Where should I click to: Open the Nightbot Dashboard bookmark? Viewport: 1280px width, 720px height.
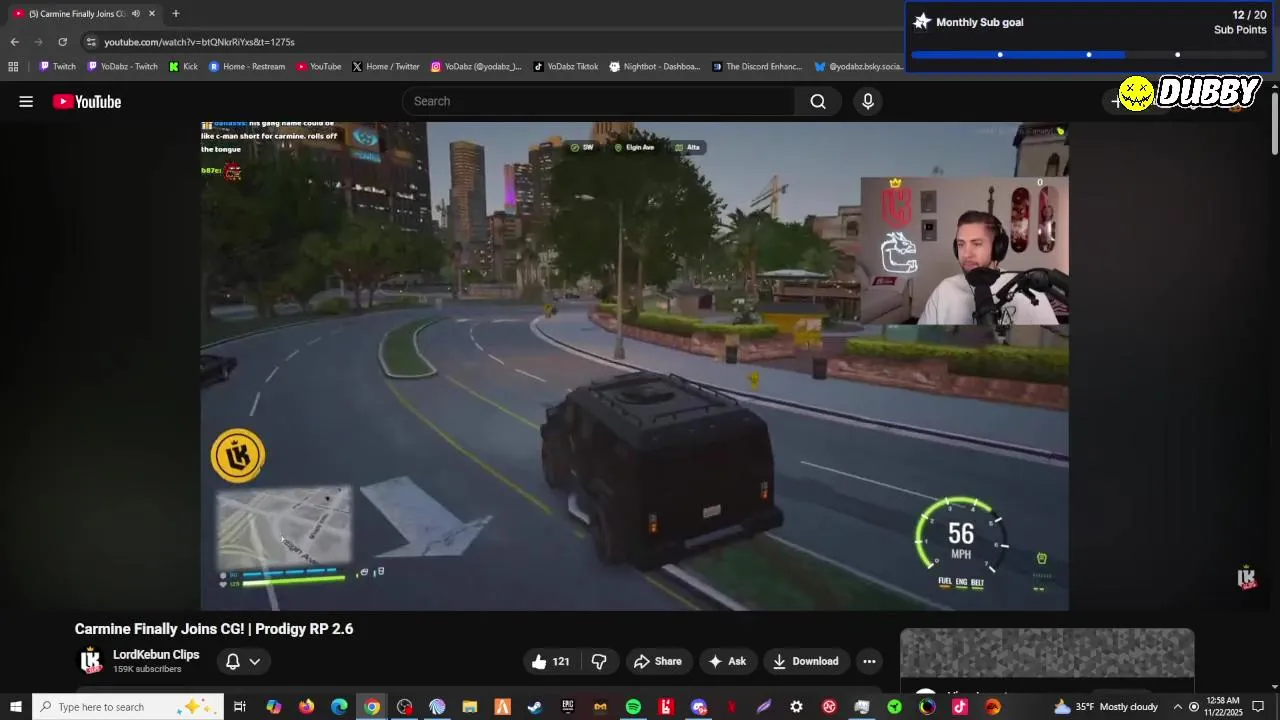pyautogui.click(x=655, y=67)
